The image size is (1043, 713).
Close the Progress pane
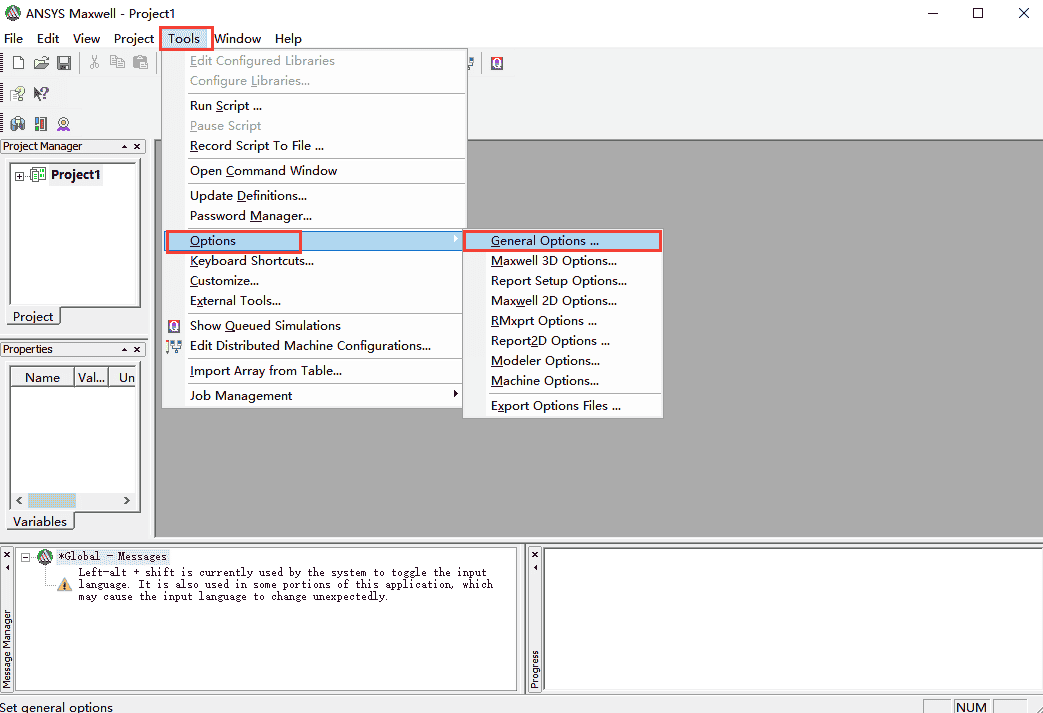click(535, 554)
